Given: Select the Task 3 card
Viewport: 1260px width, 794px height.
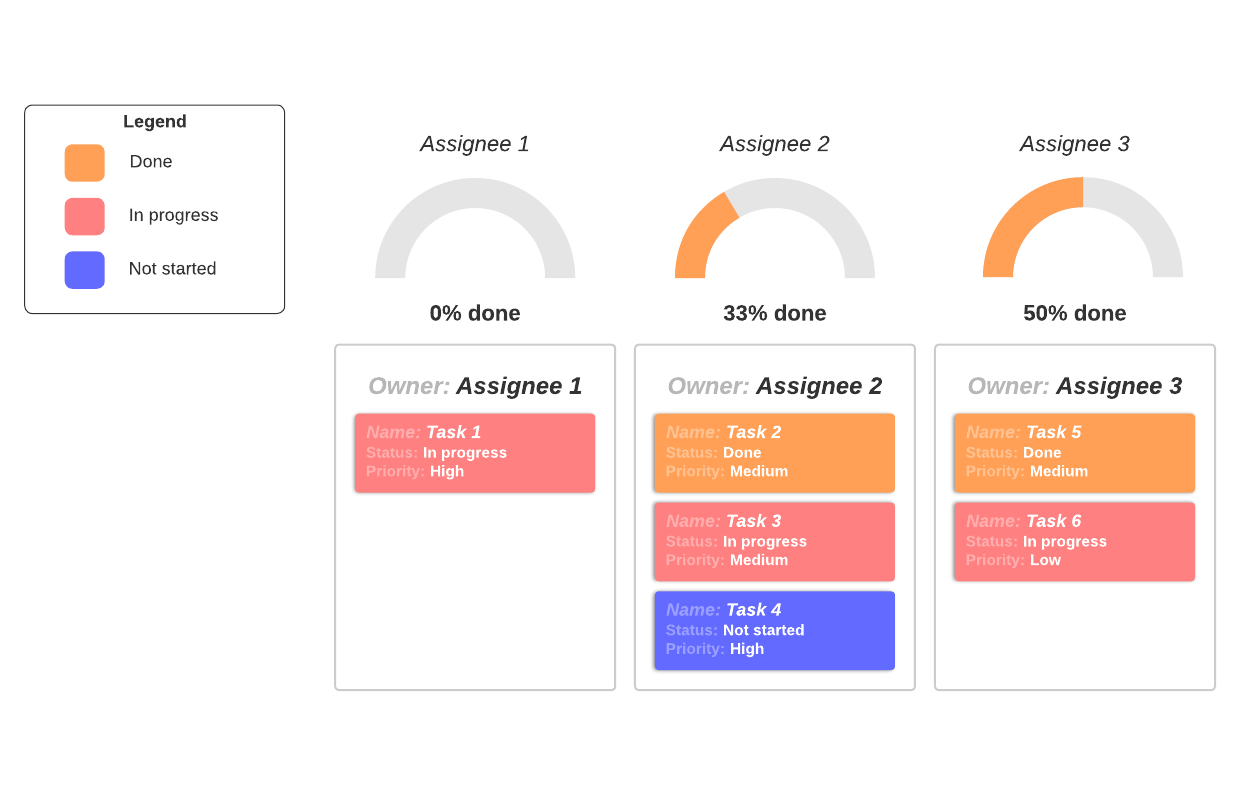Looking at the screenshot, I should pos(775,541).
